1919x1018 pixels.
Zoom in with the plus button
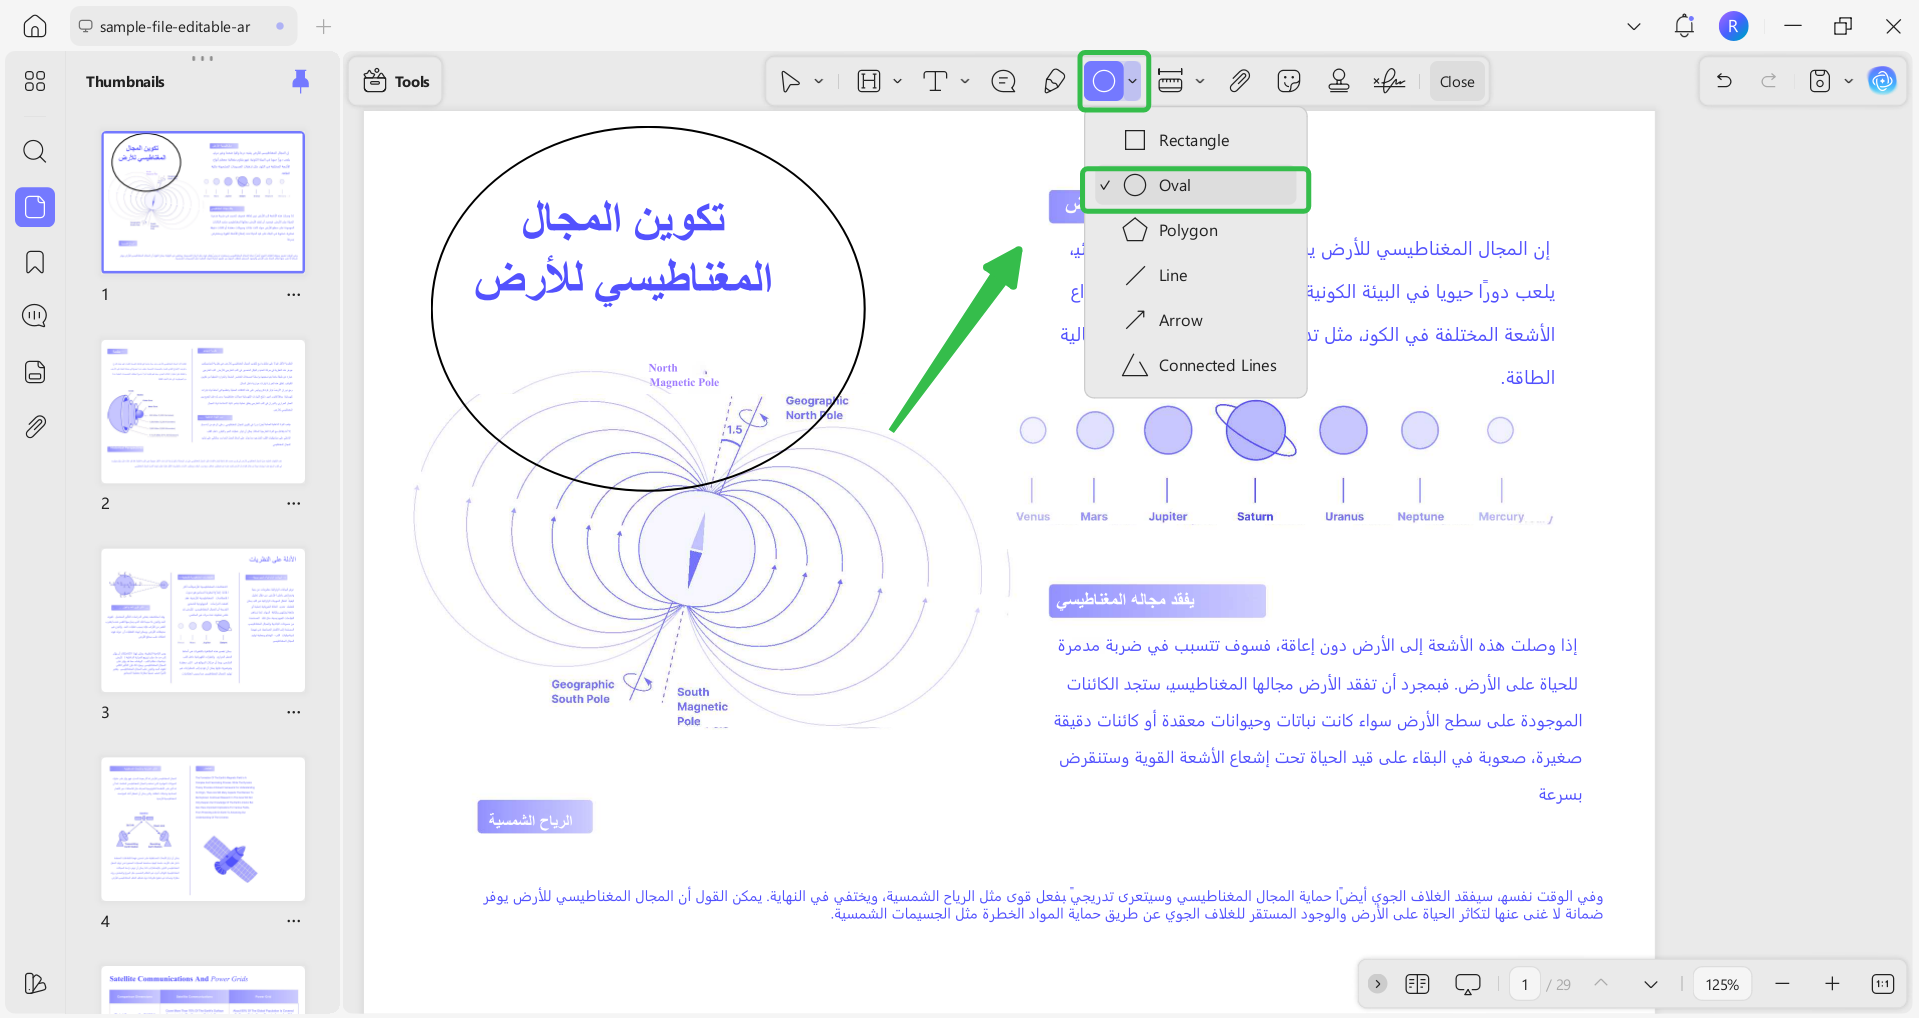(x=1832, y=984)
